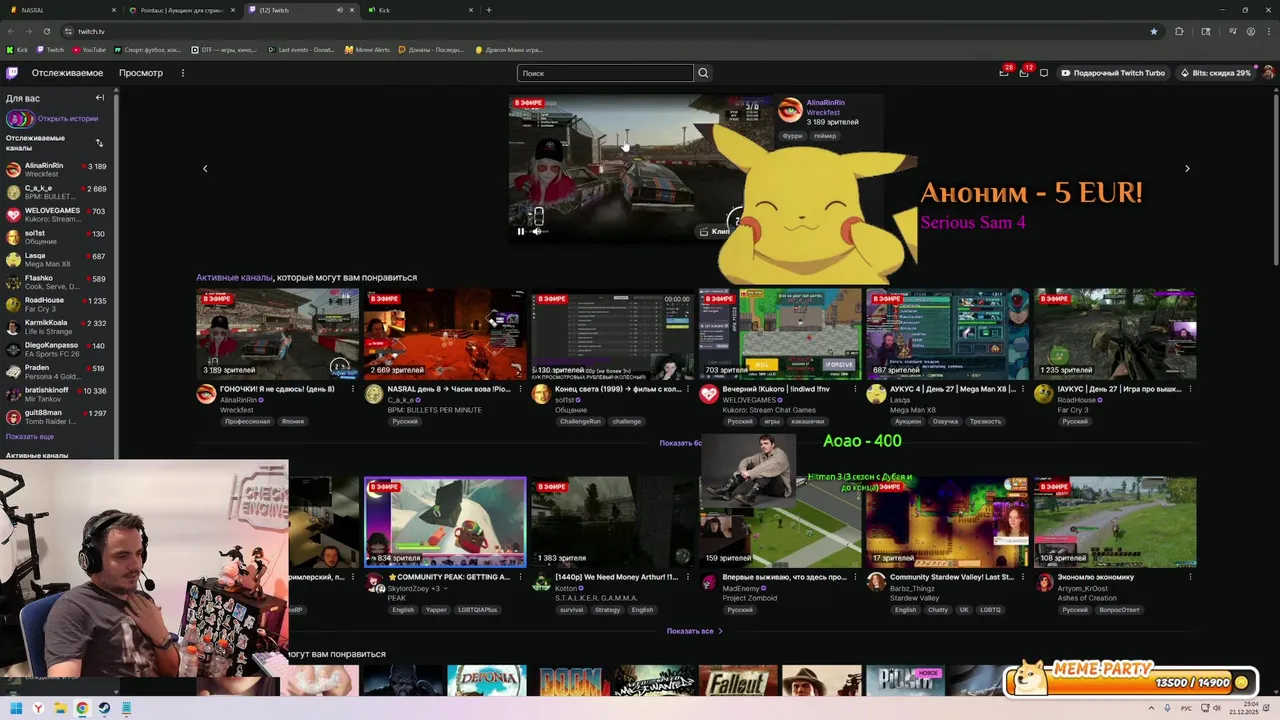Open the COMMUNITY PEAK stream thumbnail
Image resolution: width=1280 pixels, height=720 pixels.
pos(445,522)
